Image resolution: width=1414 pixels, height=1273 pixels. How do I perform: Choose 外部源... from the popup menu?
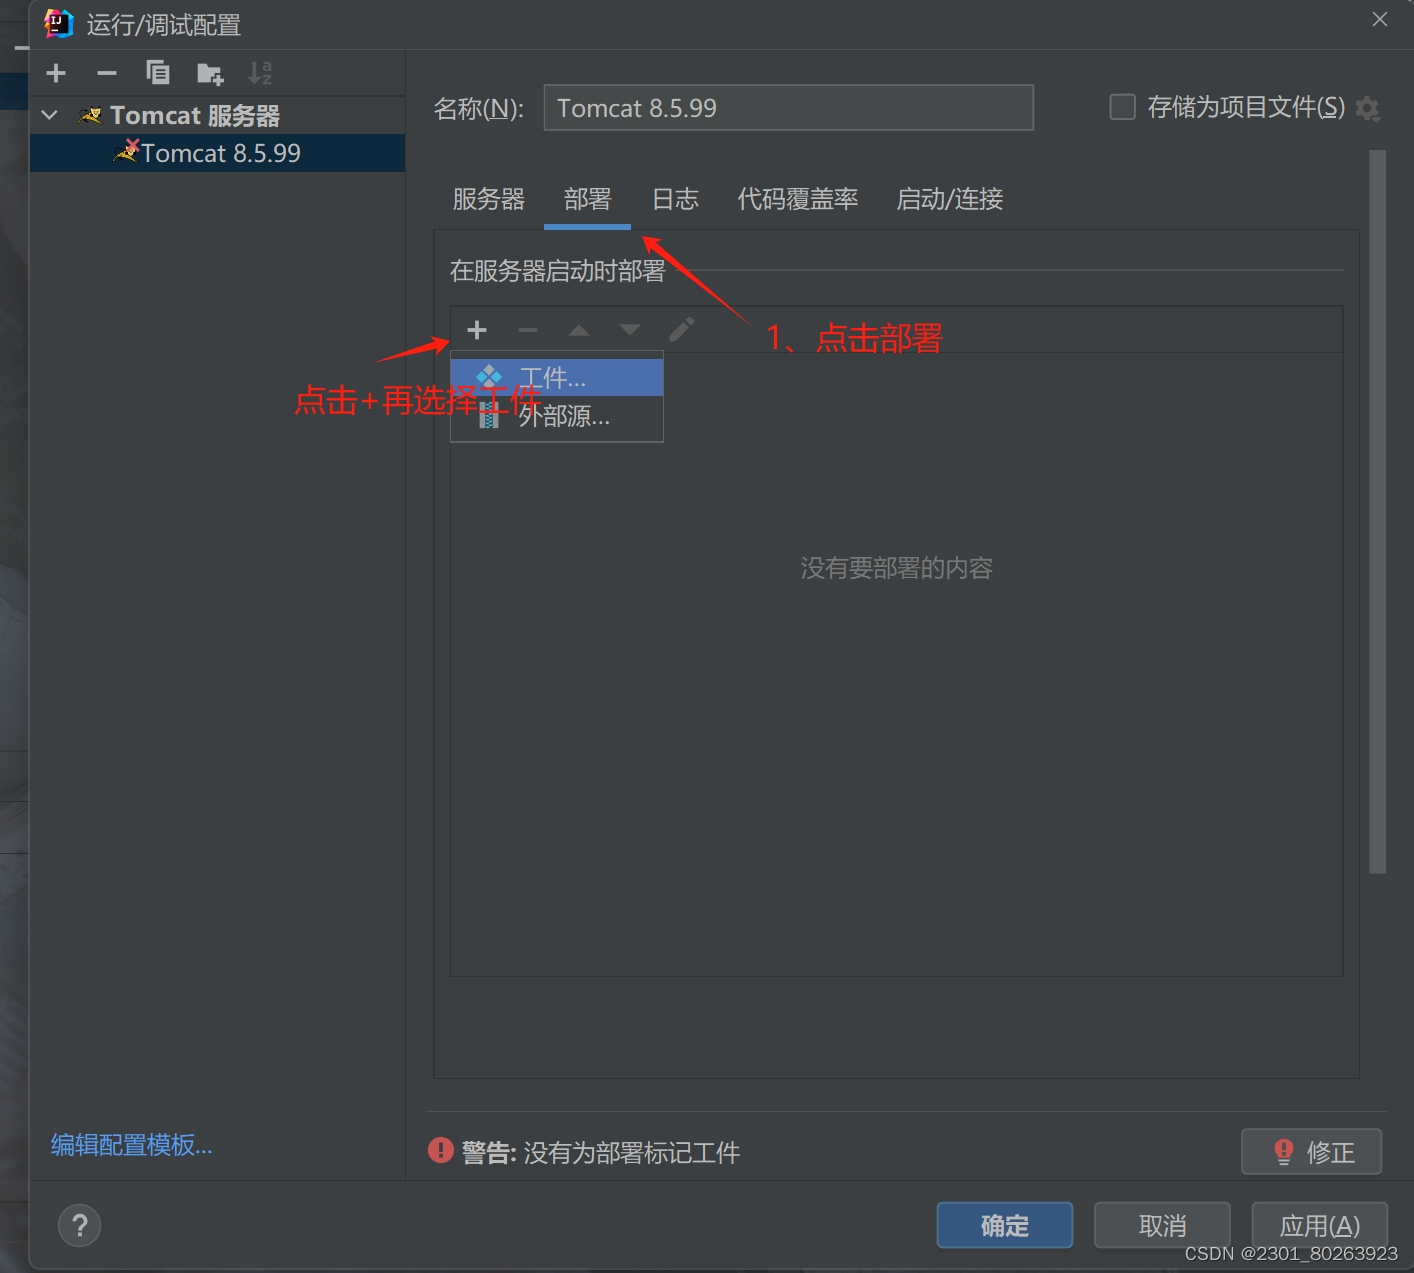click(557, 417)
